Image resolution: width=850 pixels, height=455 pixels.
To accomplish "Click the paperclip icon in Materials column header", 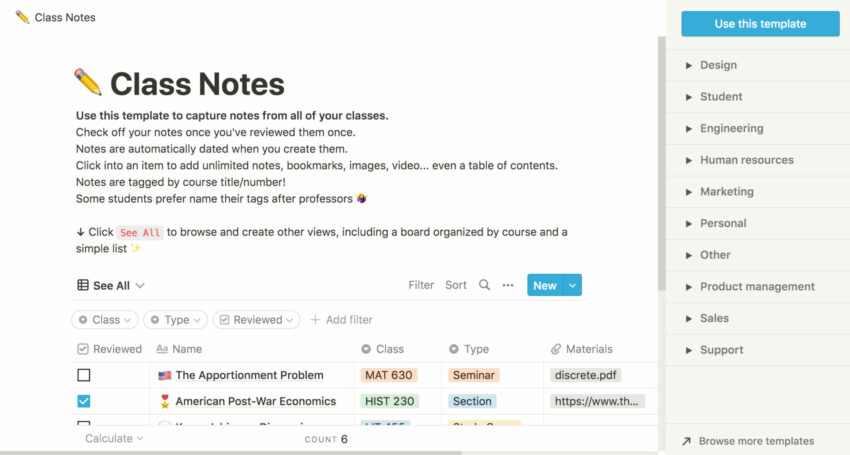I will tap(556, 349).
